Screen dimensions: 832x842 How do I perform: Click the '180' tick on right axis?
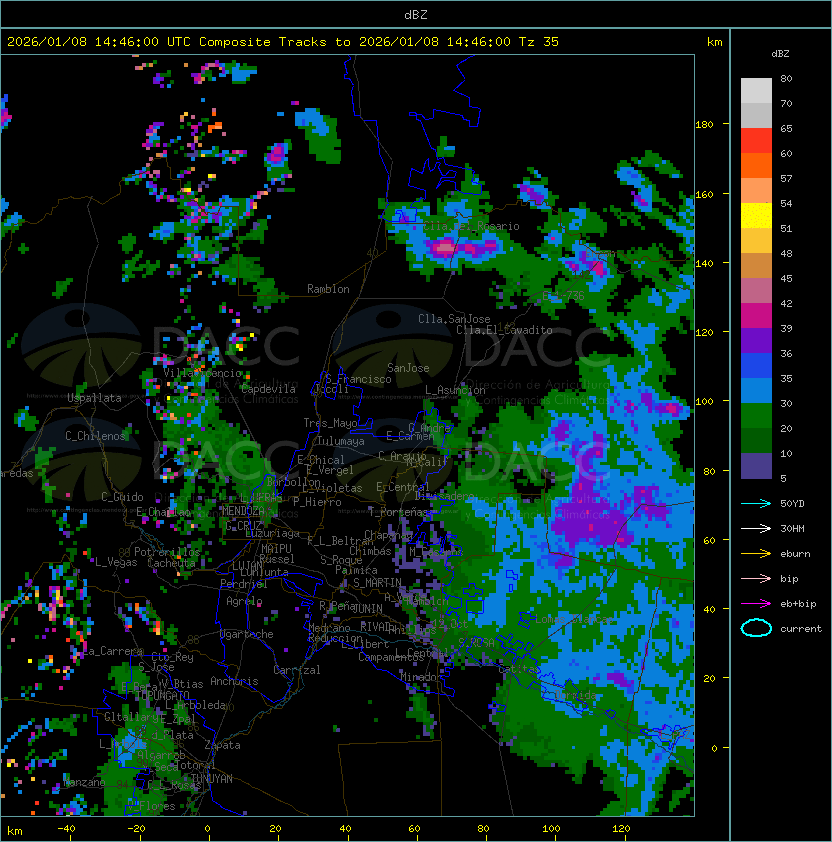[x=704, y=125]
